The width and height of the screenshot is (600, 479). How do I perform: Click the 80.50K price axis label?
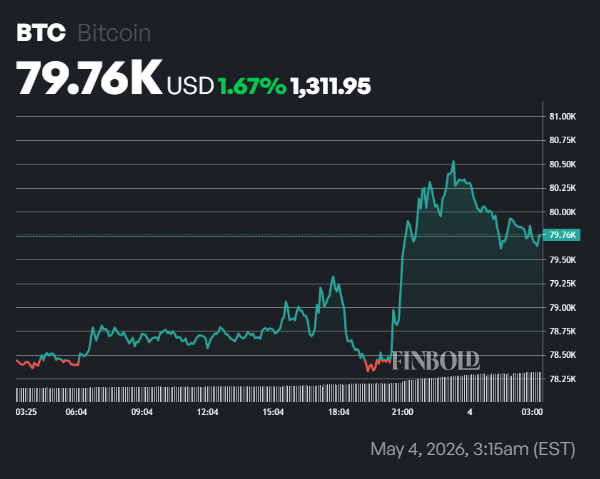point(562,165)
